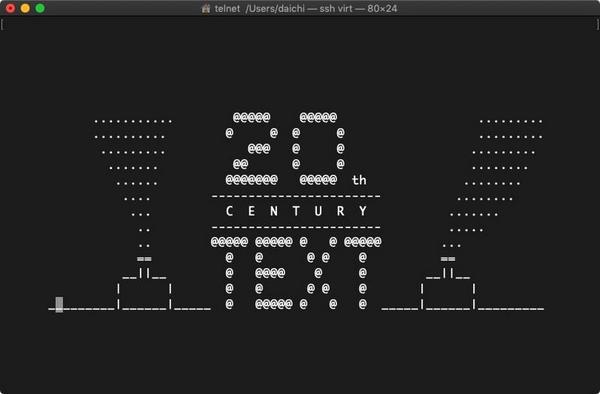Click the 'C E N T U R Y' text
Screen dimensions: 600x394
tap(296, 211)
